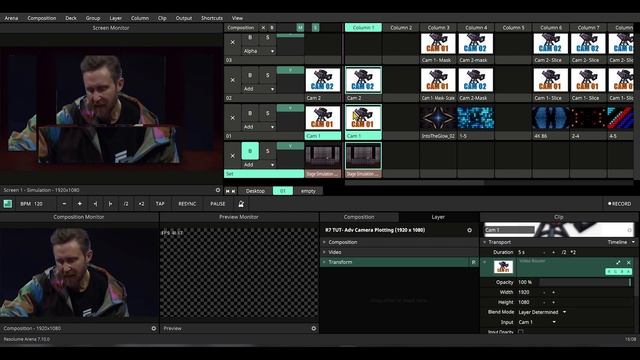
Task: Expand the Video section
Action: click(x=324, y=252)
